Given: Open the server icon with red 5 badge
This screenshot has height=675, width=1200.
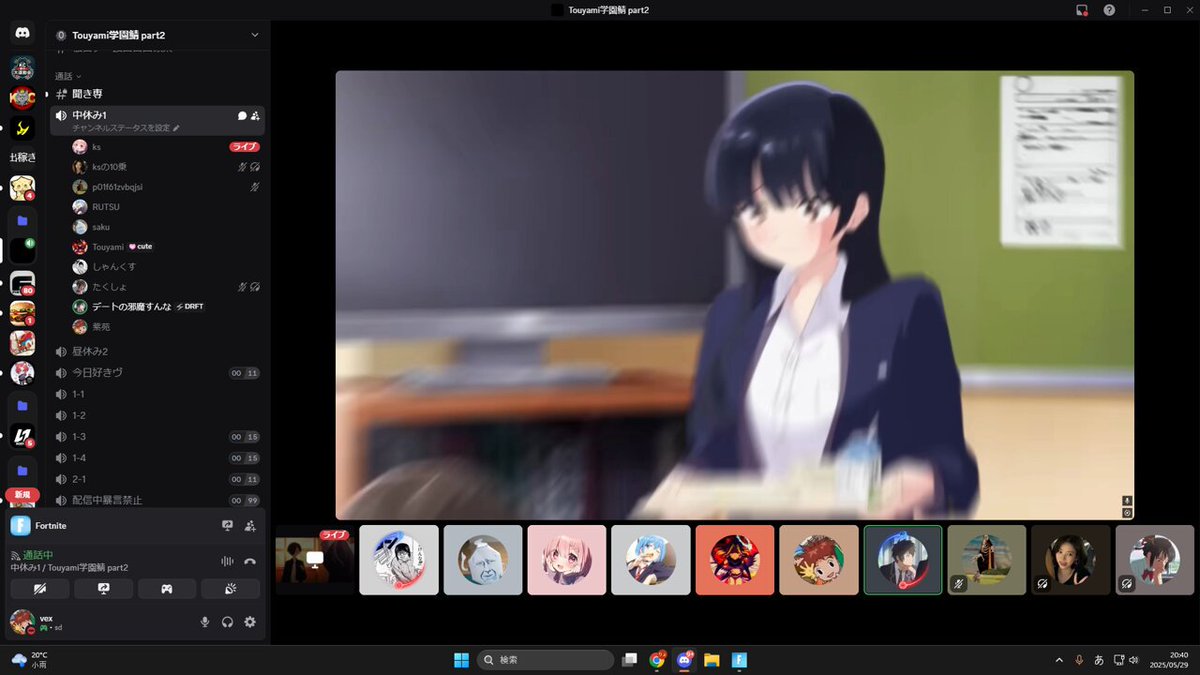Looking at the screenshot, I should pos(22,435).
